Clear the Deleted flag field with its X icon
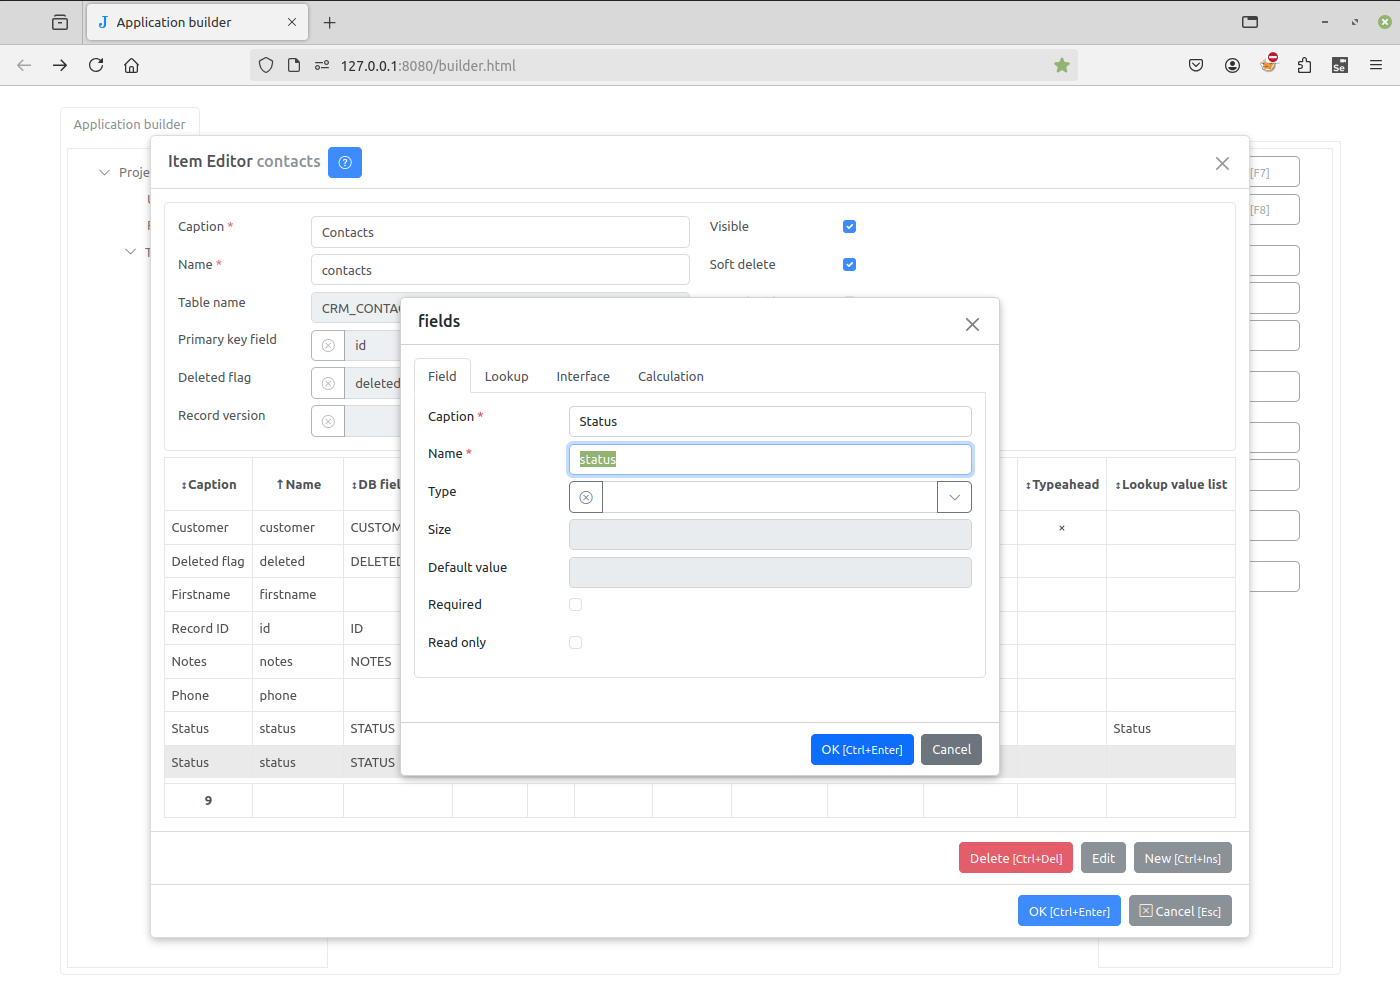The height and width of the screenshot is (987, 1400). point(328,384)
